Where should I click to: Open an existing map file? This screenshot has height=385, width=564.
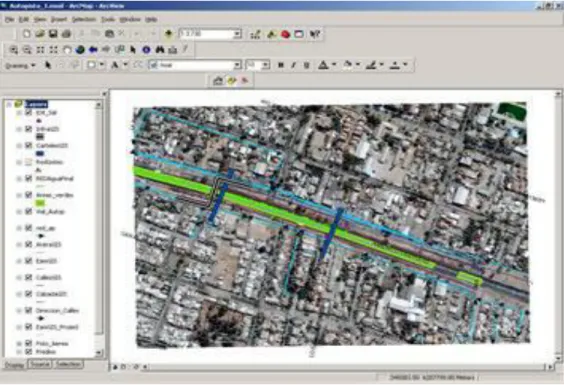[40, 34]
